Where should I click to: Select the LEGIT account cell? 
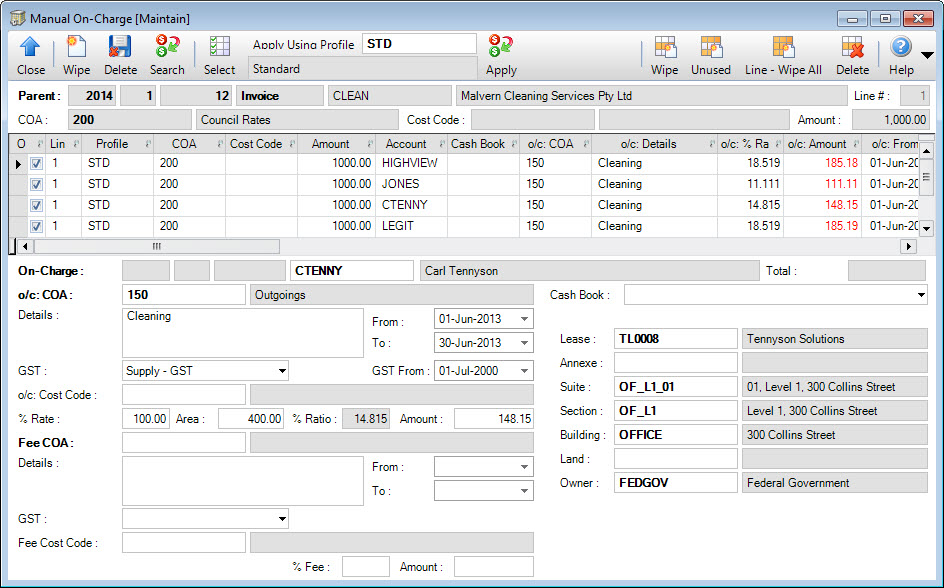(x=411, y=226)
